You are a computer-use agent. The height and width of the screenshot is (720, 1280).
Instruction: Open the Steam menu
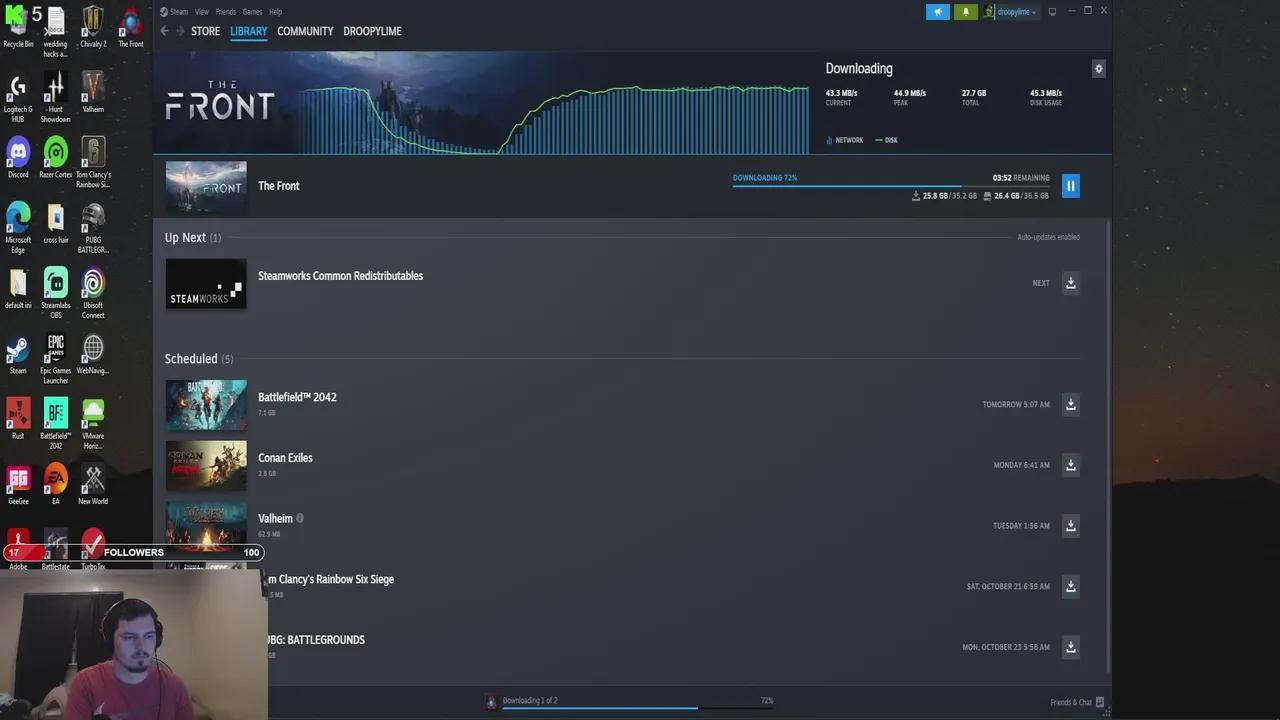pos(175,12)
